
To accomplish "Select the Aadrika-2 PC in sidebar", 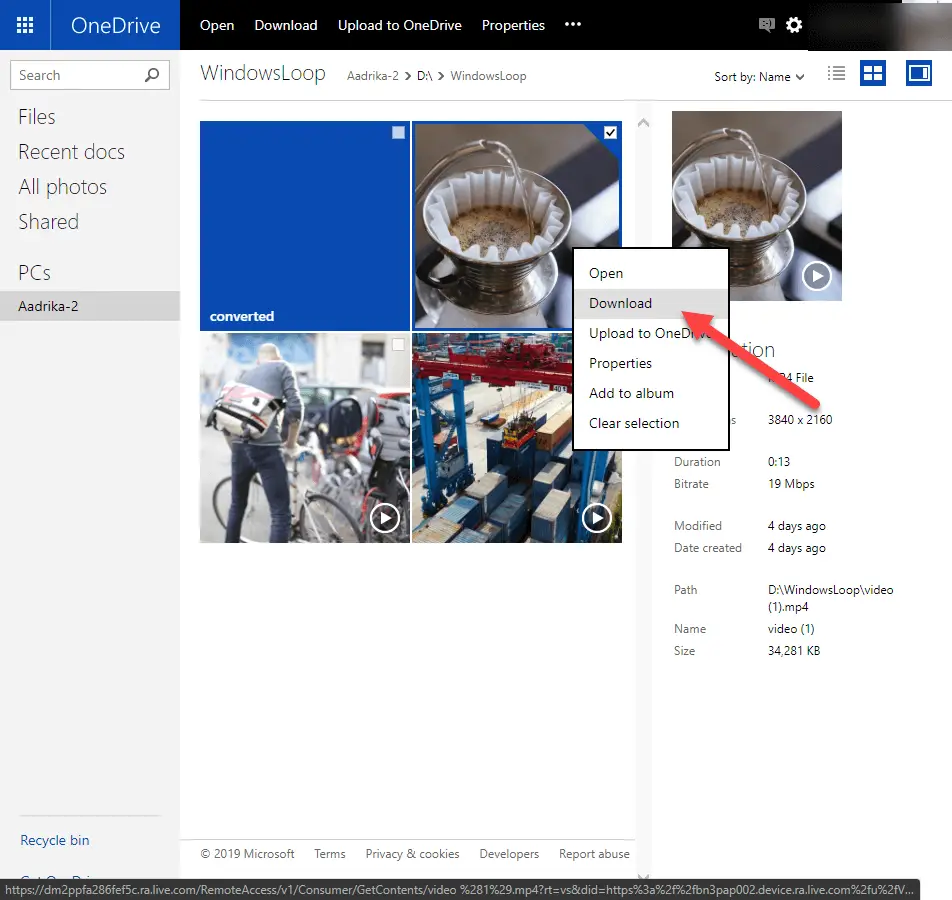I will [90, 306].
